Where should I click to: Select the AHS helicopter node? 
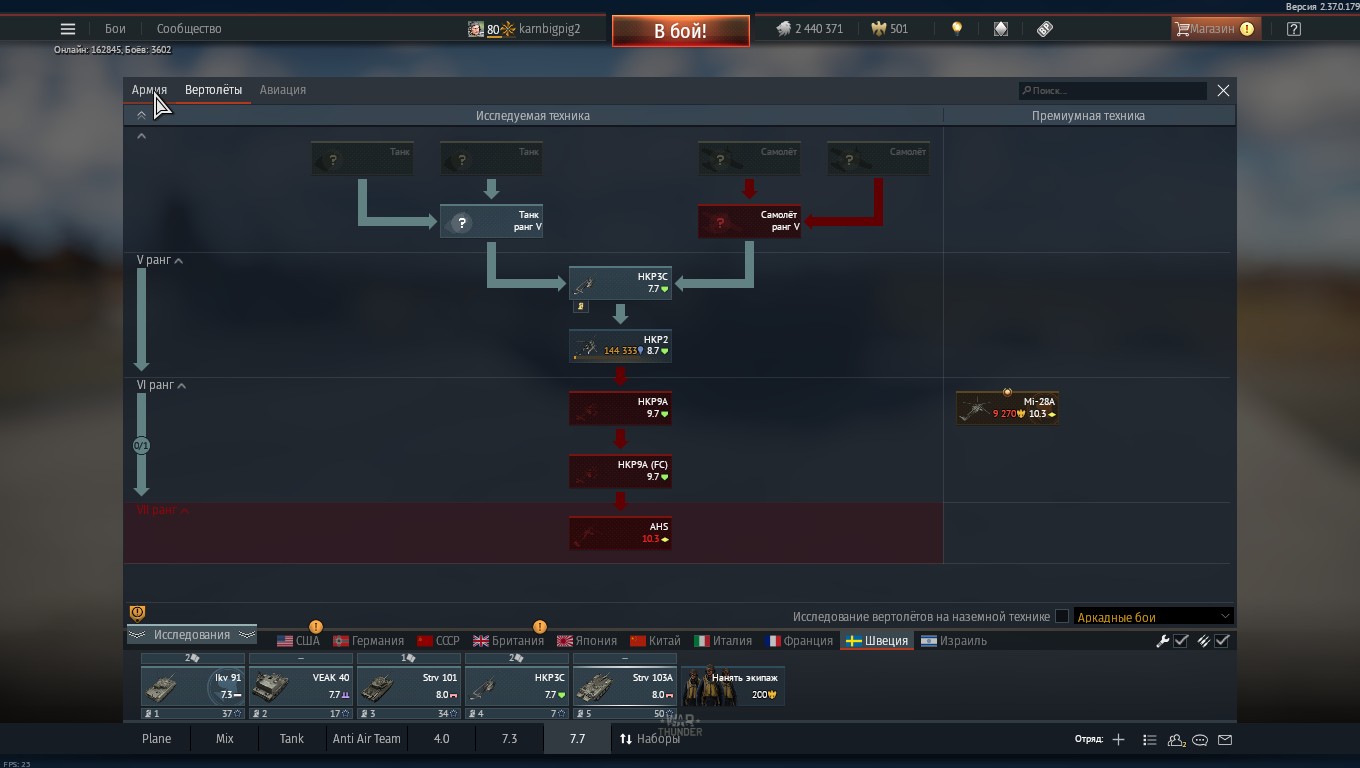(x=620, y=533)
